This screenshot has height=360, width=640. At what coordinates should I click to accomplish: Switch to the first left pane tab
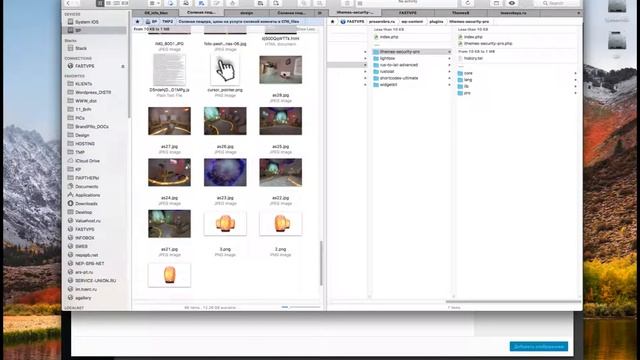coord(156,13)
